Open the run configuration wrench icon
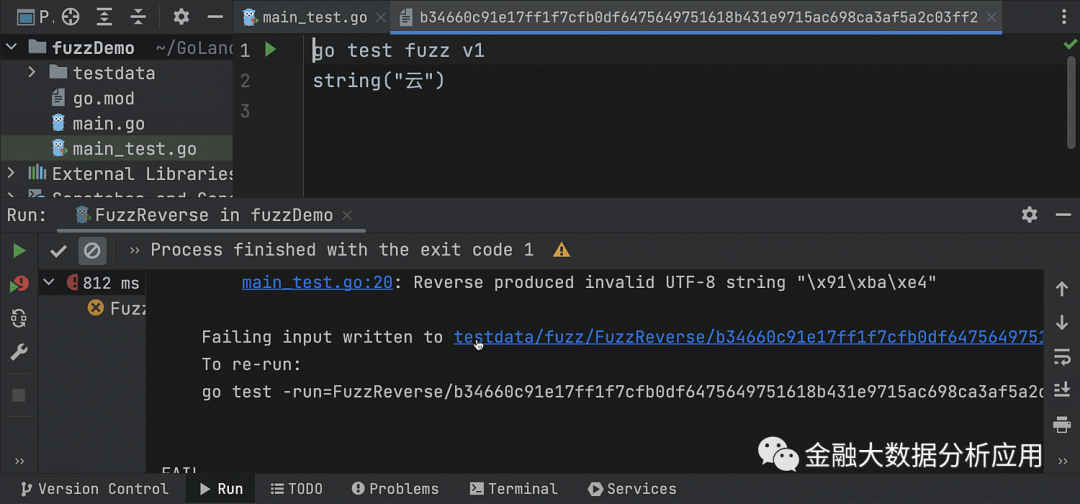1080x504 pixels. click(x=19, y=352)
